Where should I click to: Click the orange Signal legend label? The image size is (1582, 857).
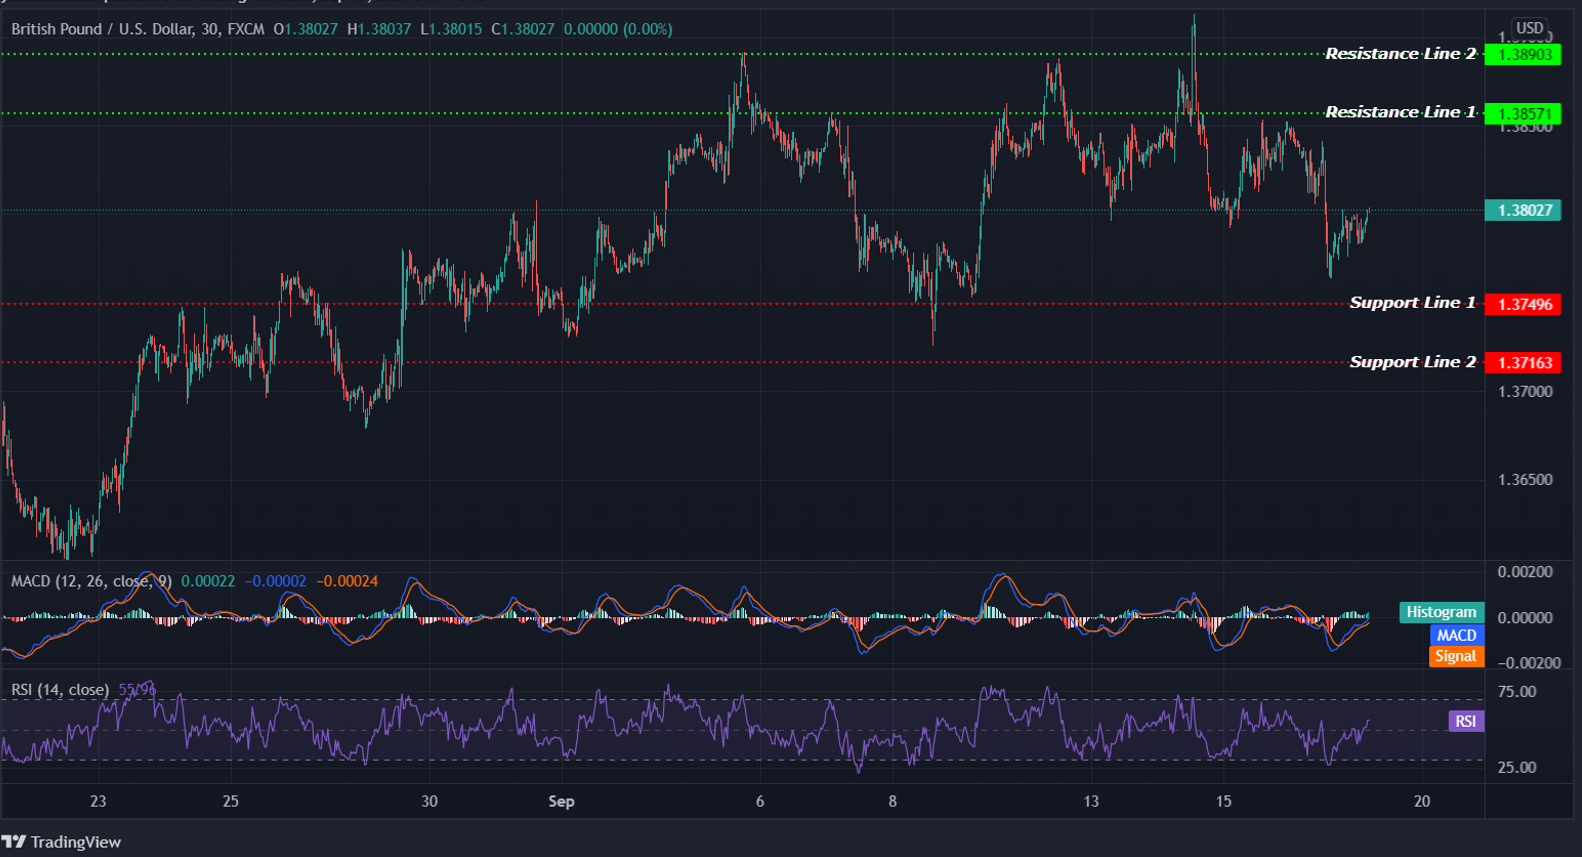click(1456, 656)
